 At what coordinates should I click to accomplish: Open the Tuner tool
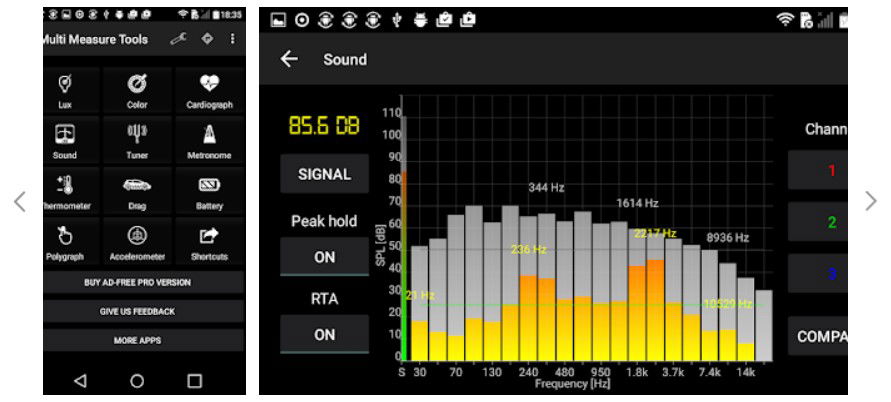137,141
